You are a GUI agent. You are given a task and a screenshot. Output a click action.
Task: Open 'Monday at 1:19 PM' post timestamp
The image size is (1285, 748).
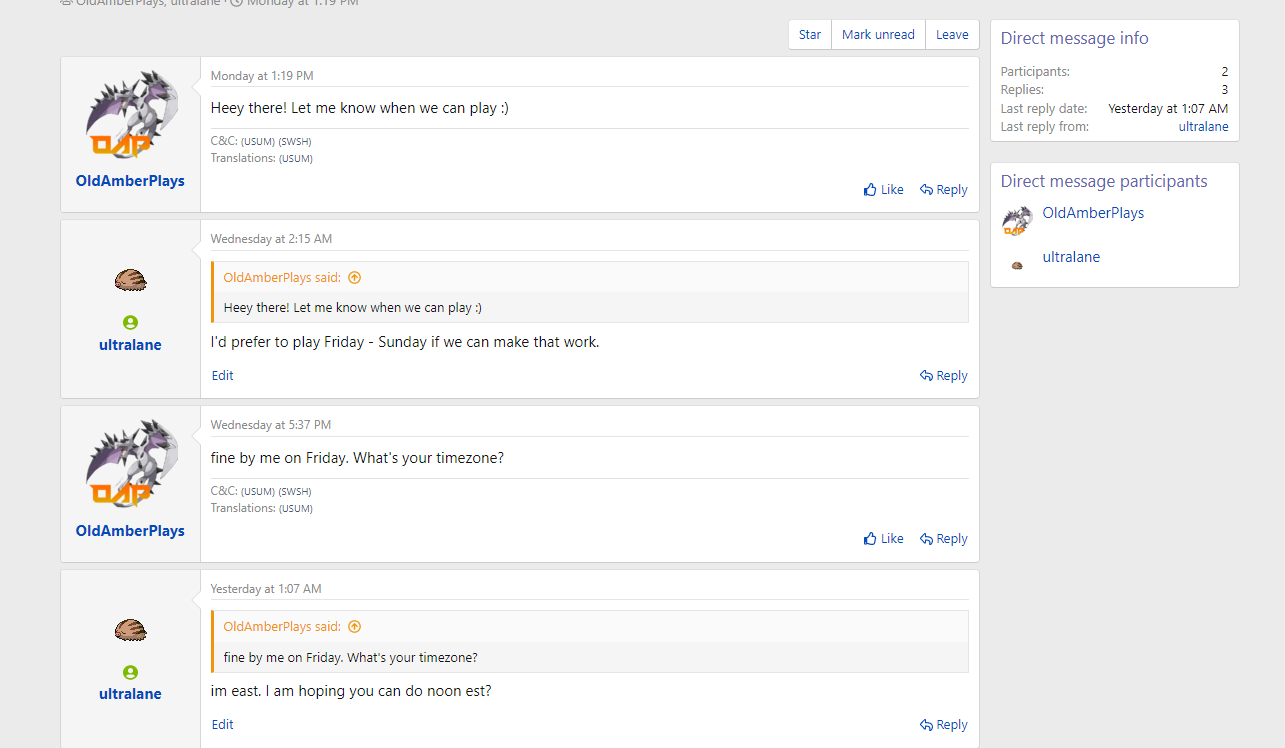[262, 76]
